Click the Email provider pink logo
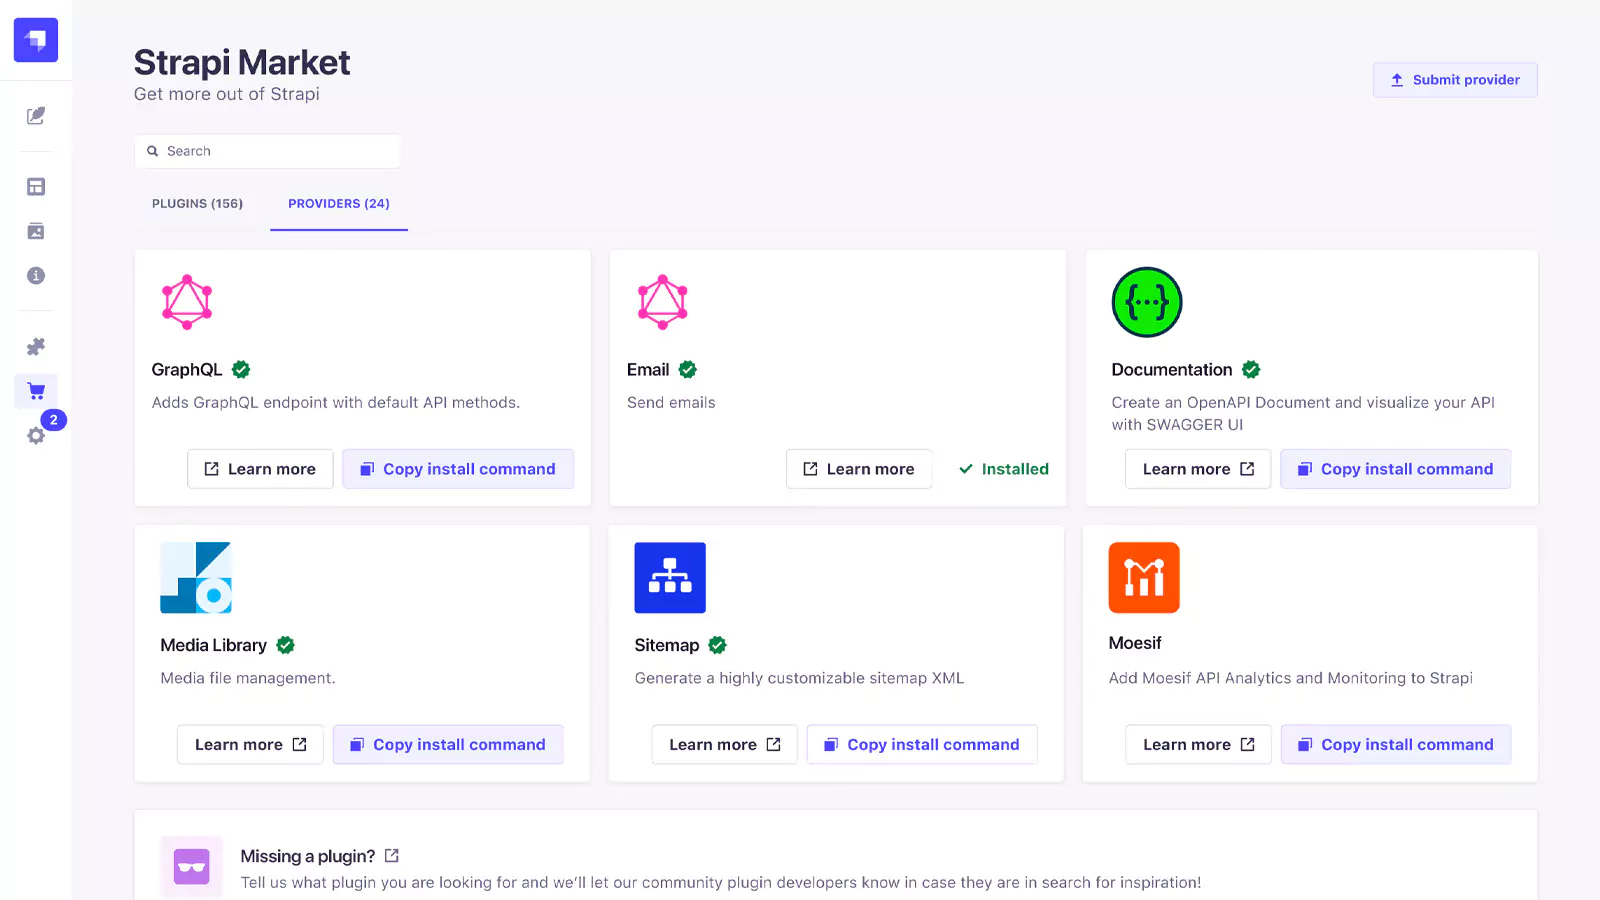The height and width of the screenshot is (900, 1600). (x=663, y=302)
